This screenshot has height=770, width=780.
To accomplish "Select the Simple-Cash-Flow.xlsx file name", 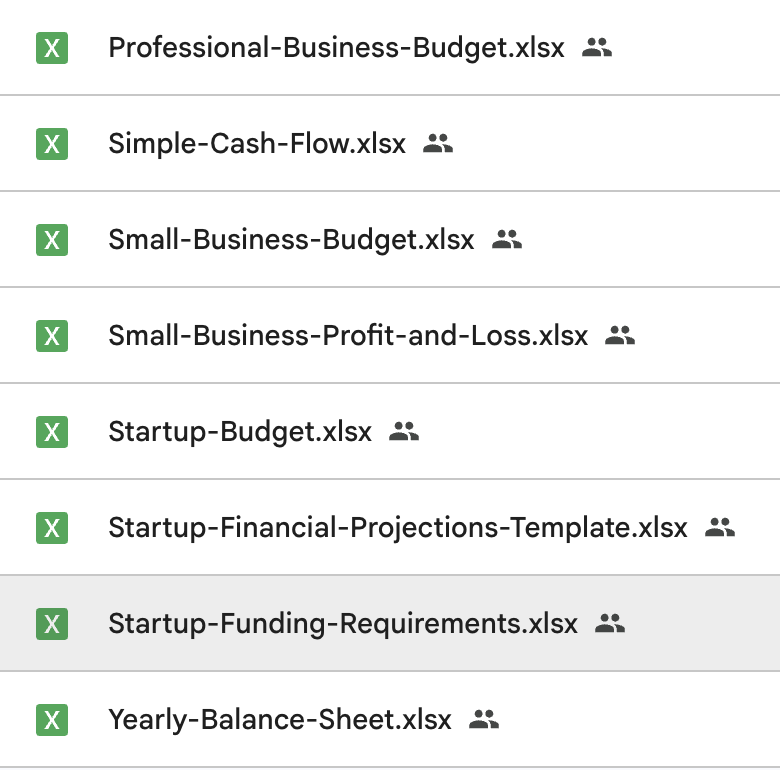I will click(x=257, y=144).
